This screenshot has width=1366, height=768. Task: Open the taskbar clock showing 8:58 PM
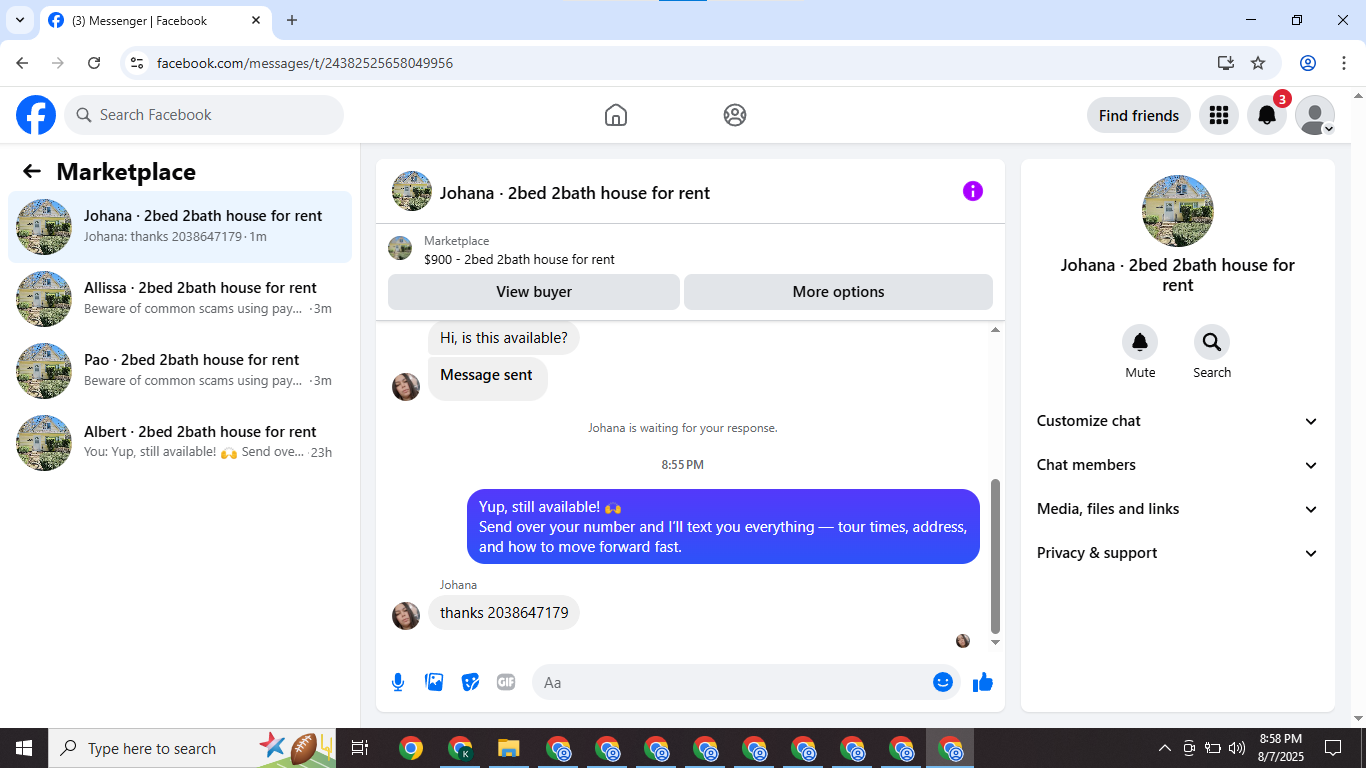point(1280,748)
